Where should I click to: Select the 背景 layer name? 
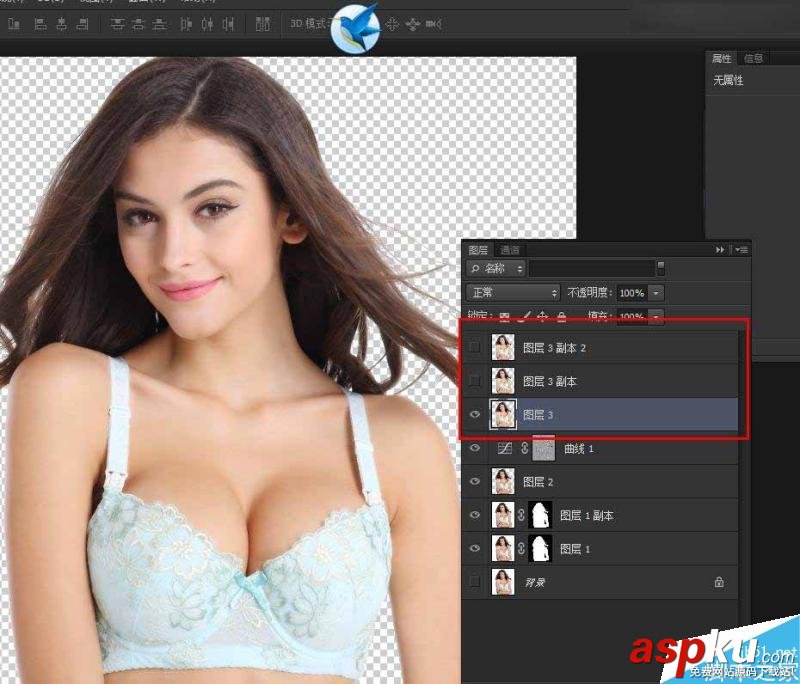535,582
